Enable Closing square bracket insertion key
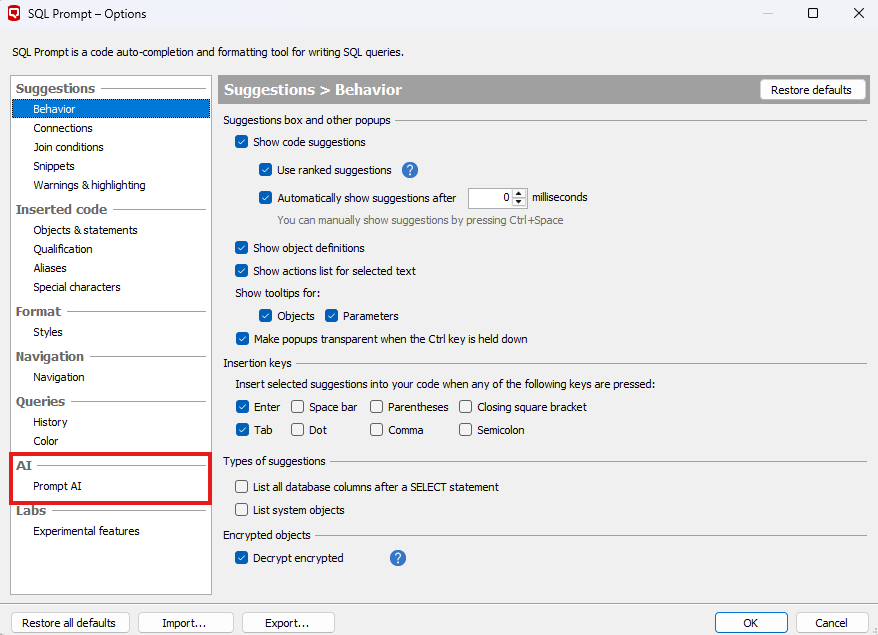Image resolution: width=878 pixels, height=635 pixels. 465,407
